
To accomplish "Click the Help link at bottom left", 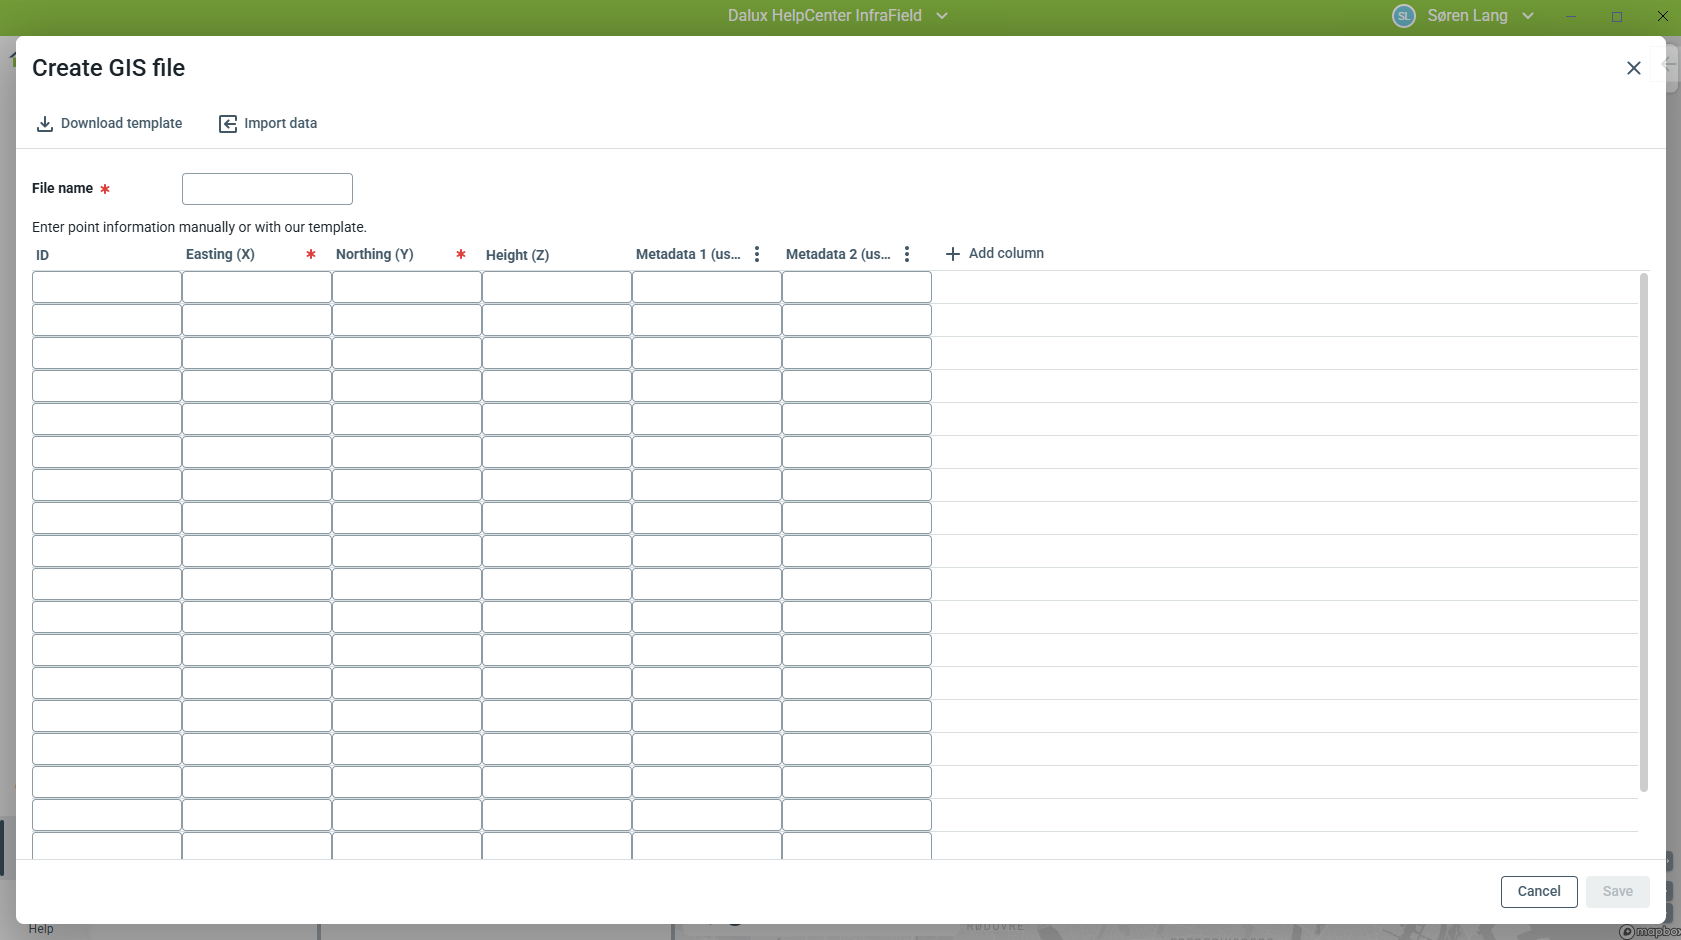I will [41, 929].
